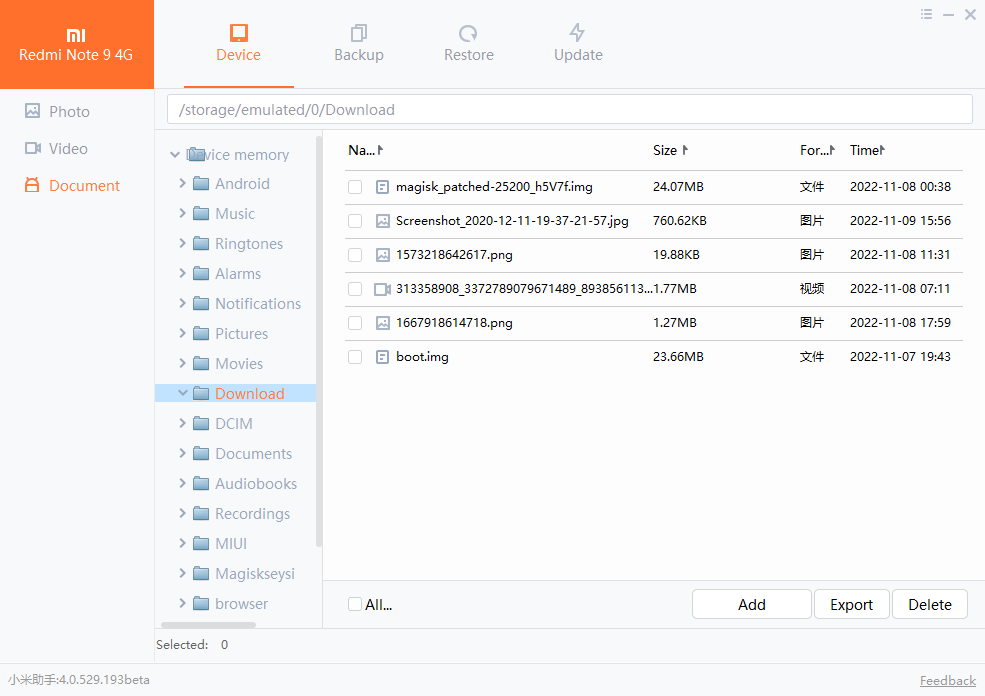Expand the Alarms folder node
Image resolution: width=985 pixels, height=696 pixels.
(x=182, y=273)
